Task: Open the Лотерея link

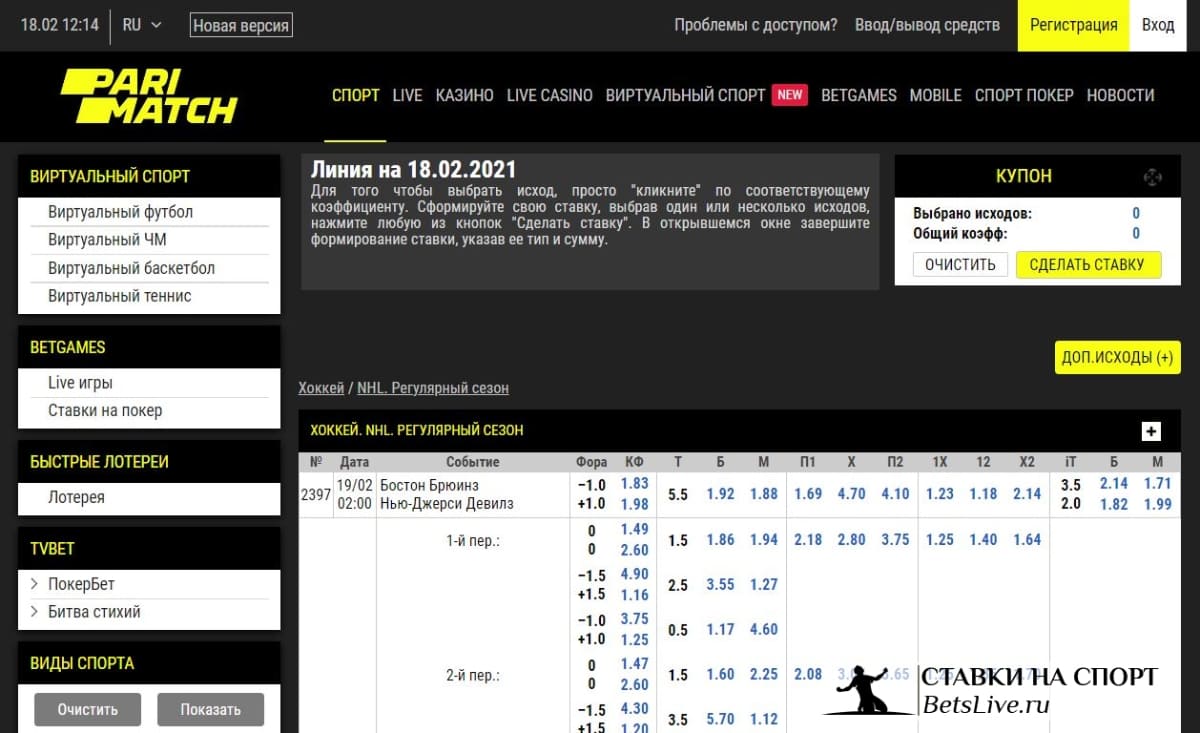Action: pos(76,498)
